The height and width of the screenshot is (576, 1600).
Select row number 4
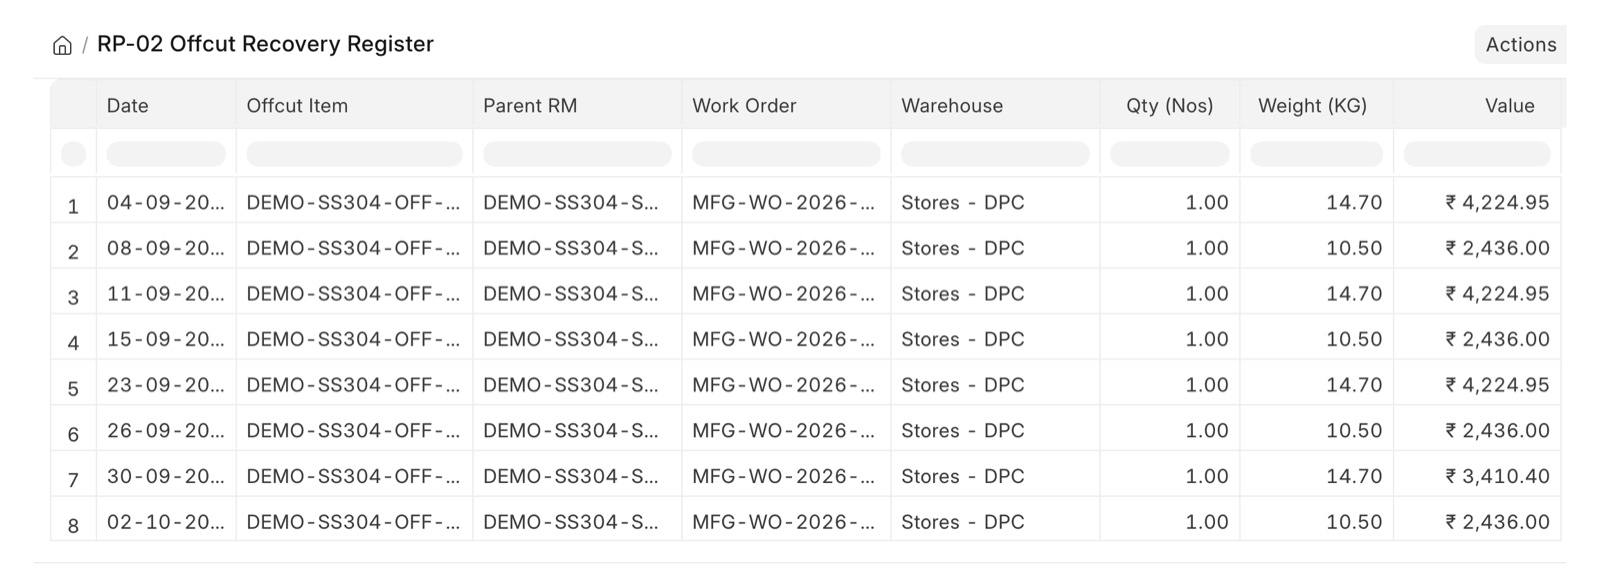(x=73, y=343)
